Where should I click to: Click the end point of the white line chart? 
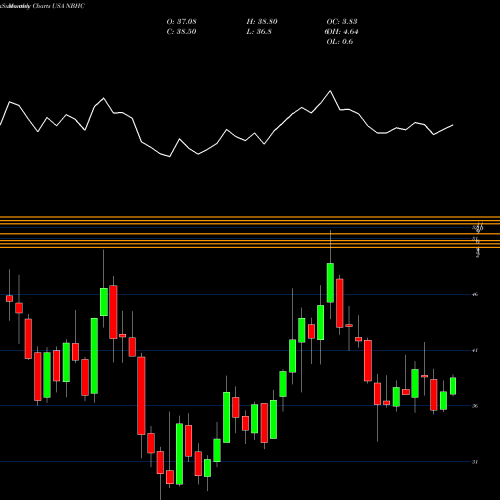[x=453, y=125]
